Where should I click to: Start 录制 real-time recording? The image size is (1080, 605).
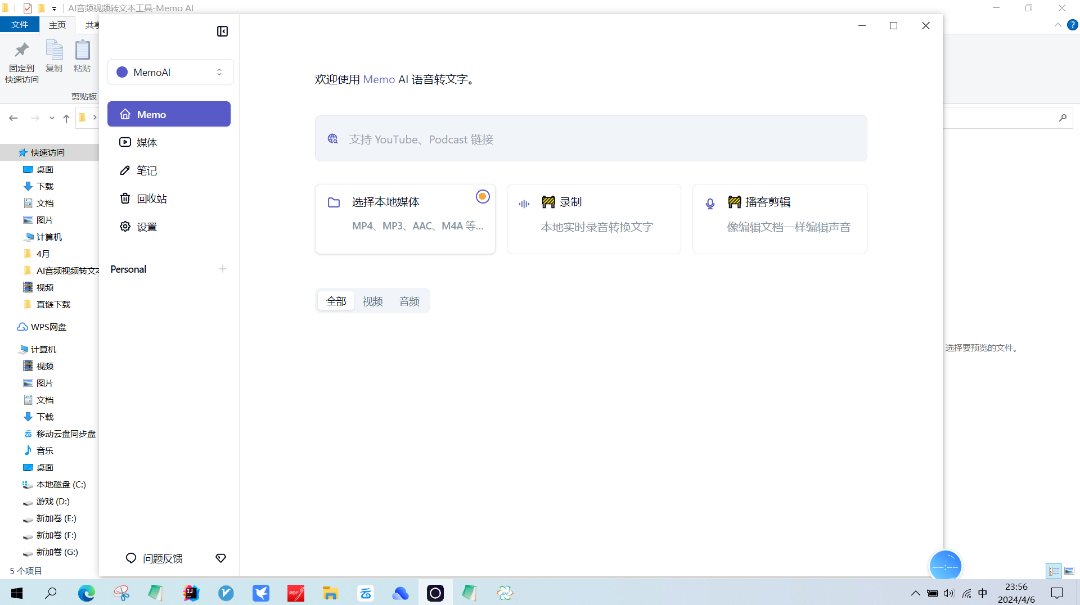point(593,218)
